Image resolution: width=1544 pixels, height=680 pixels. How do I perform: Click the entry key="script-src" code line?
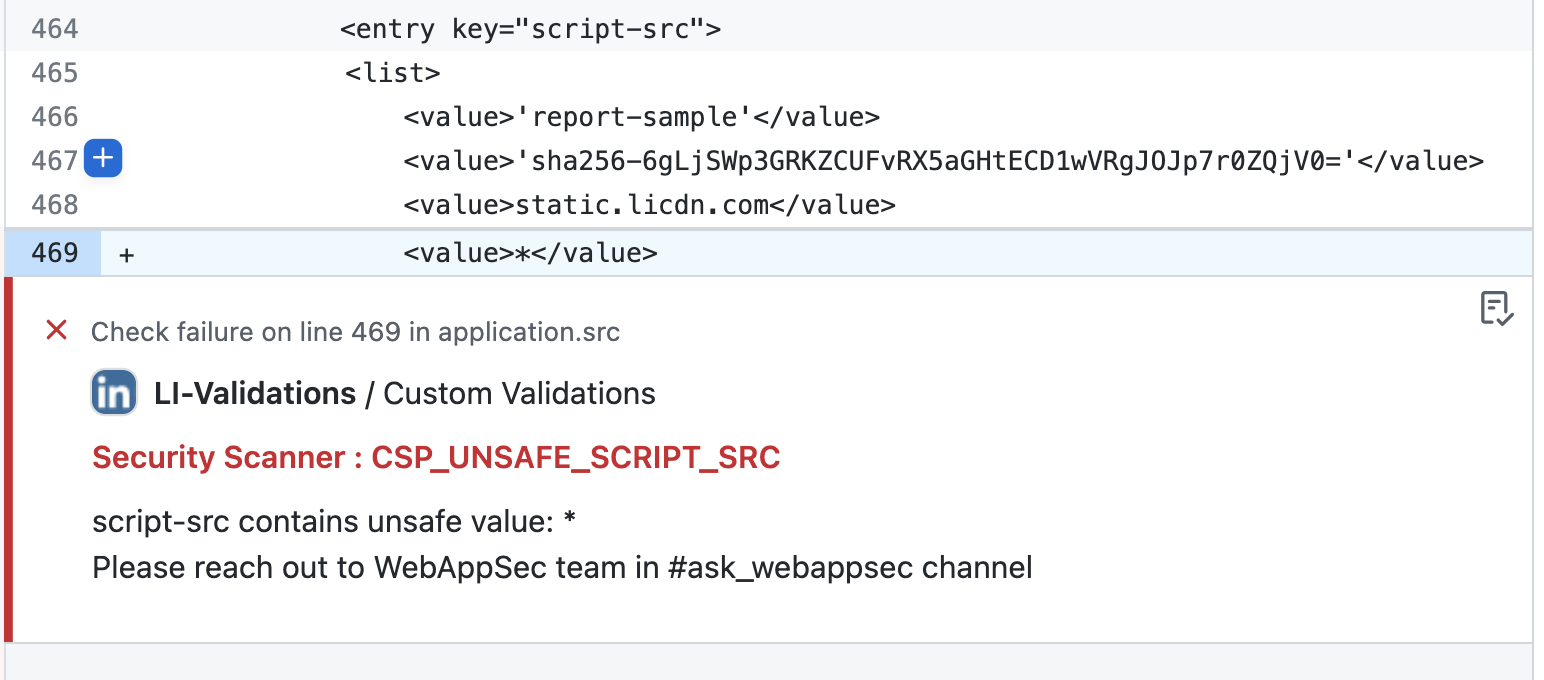(530, 29)
